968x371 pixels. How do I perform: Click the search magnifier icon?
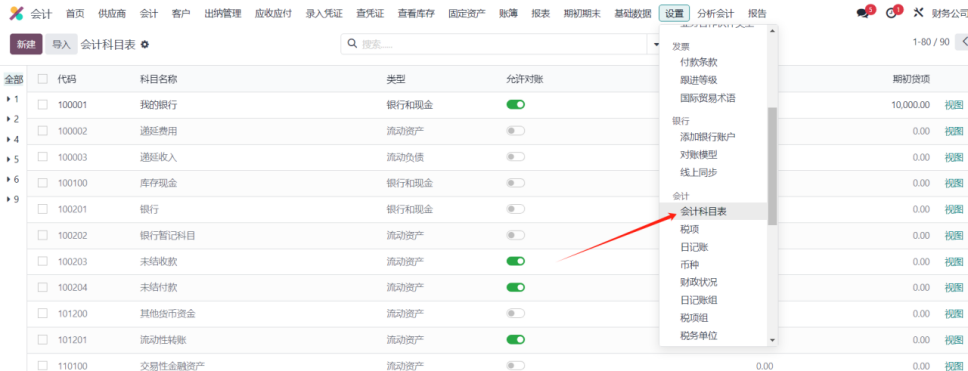[353, 44]
